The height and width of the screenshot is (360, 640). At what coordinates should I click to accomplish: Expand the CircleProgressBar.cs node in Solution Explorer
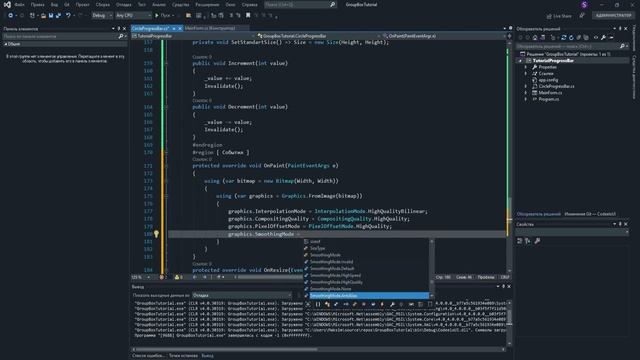[526, 86]
